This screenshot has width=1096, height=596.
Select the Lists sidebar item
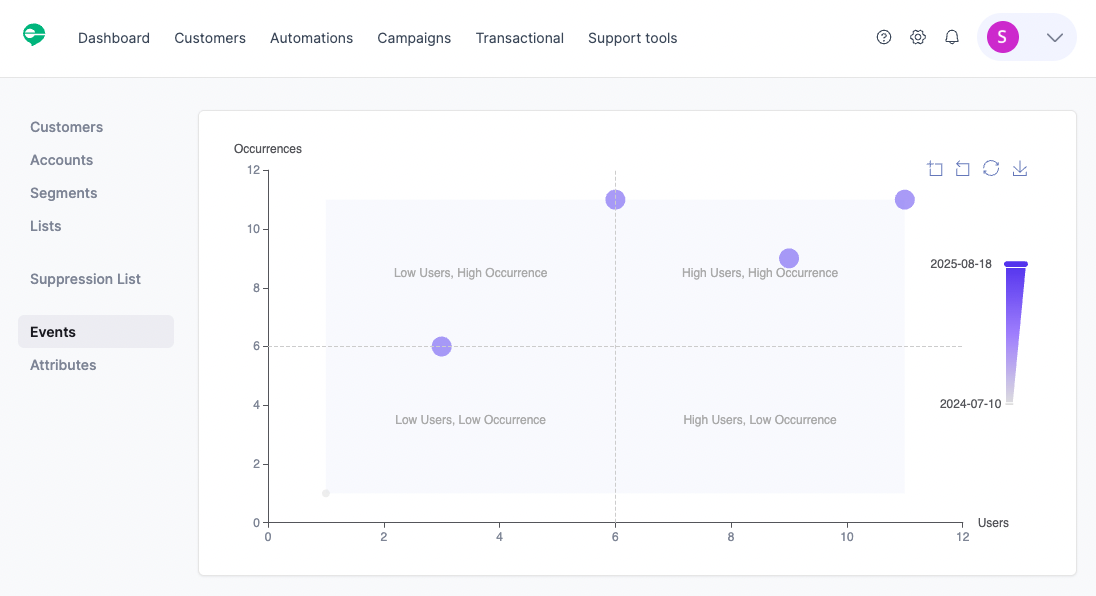tap(45, 225)
